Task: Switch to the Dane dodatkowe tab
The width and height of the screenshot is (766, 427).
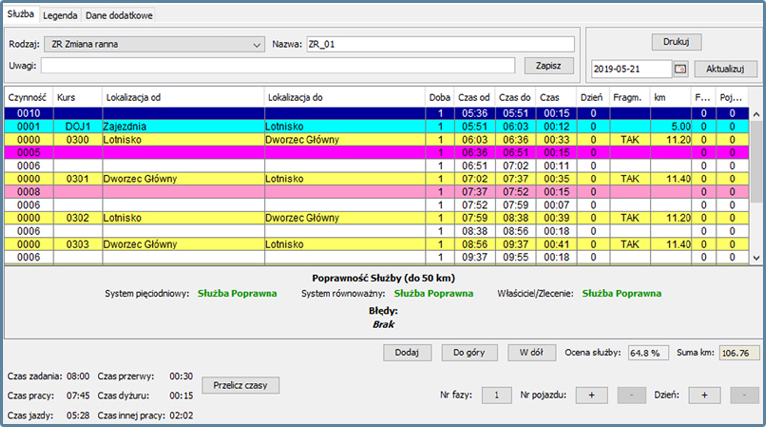Action: pyautogui.click(x=119, y=16)
